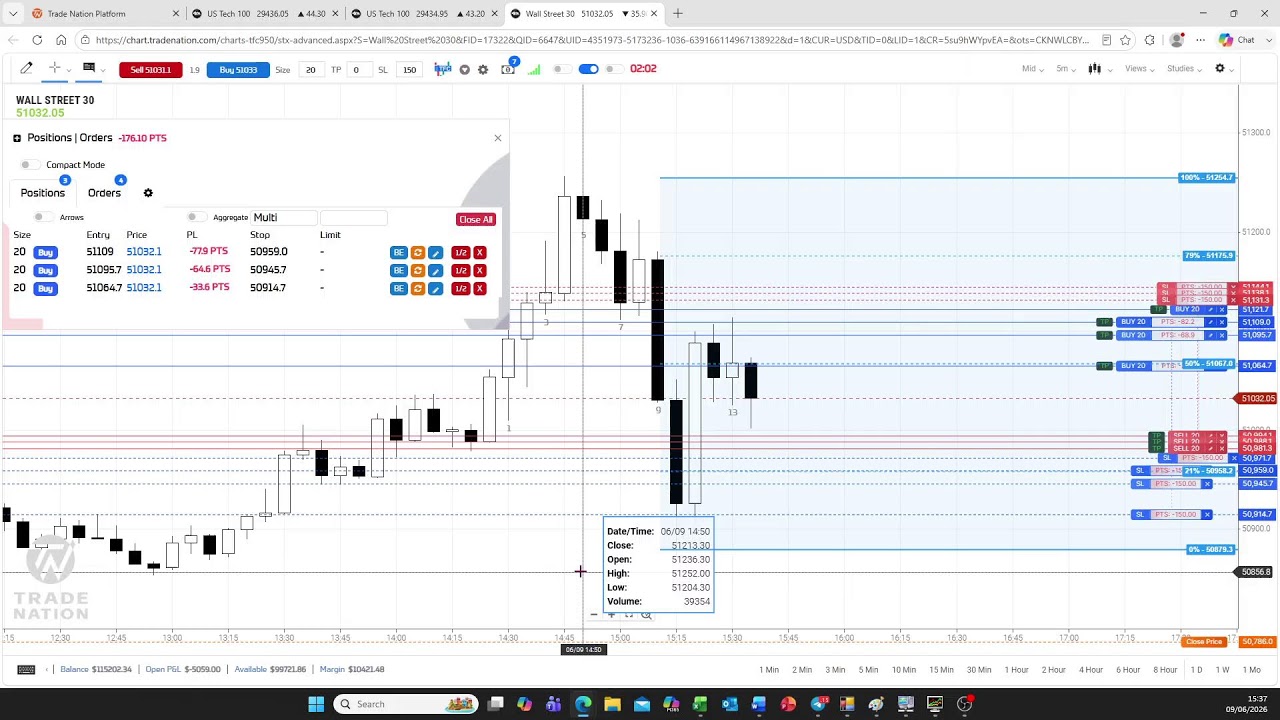Viewport: 1280px width, 720px height.
Task: Close the 51095.7 position with red X
Action: coord(480,271)
